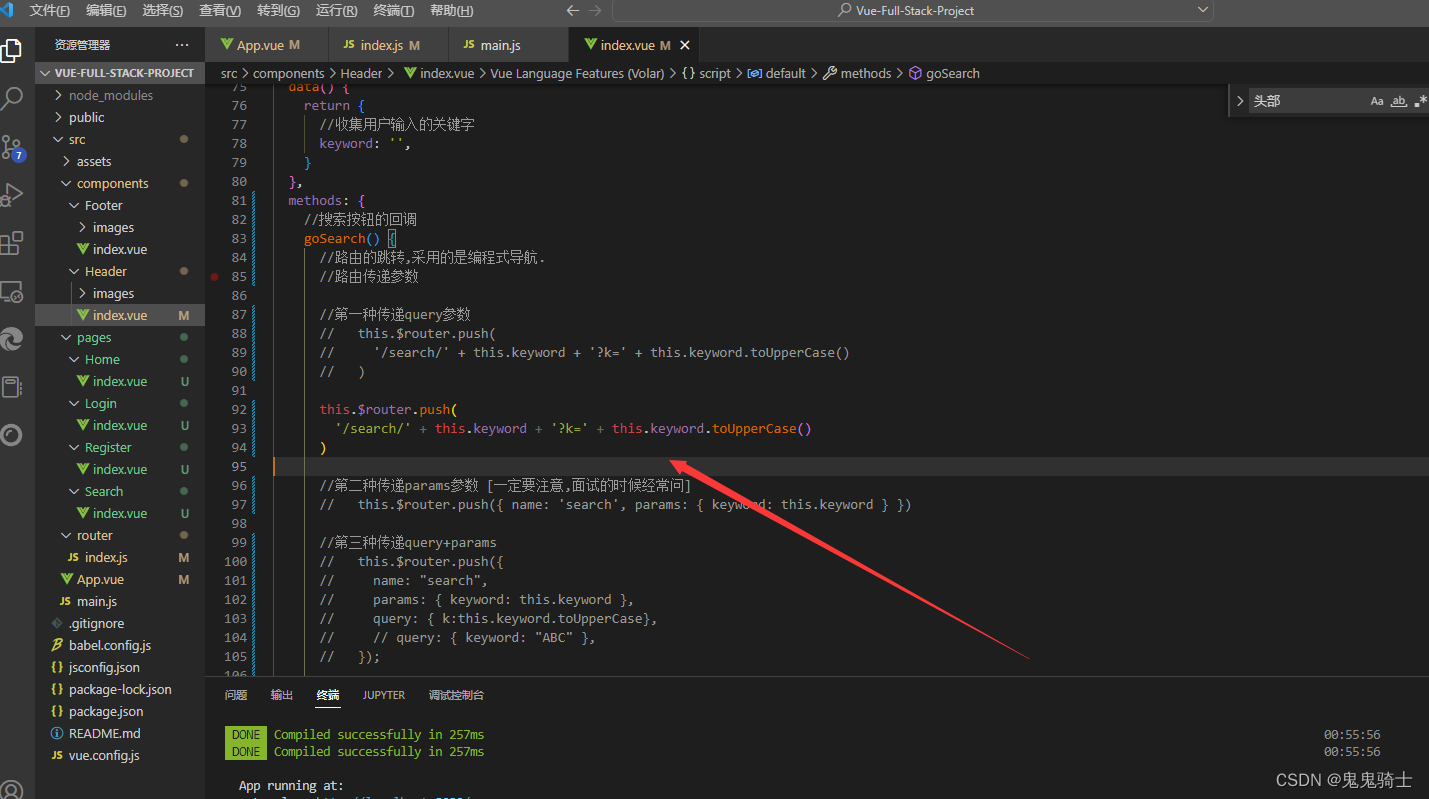Switch to the index.js editor tab
Viewport: 1429px width, 799px height.
tap(388, 45)
